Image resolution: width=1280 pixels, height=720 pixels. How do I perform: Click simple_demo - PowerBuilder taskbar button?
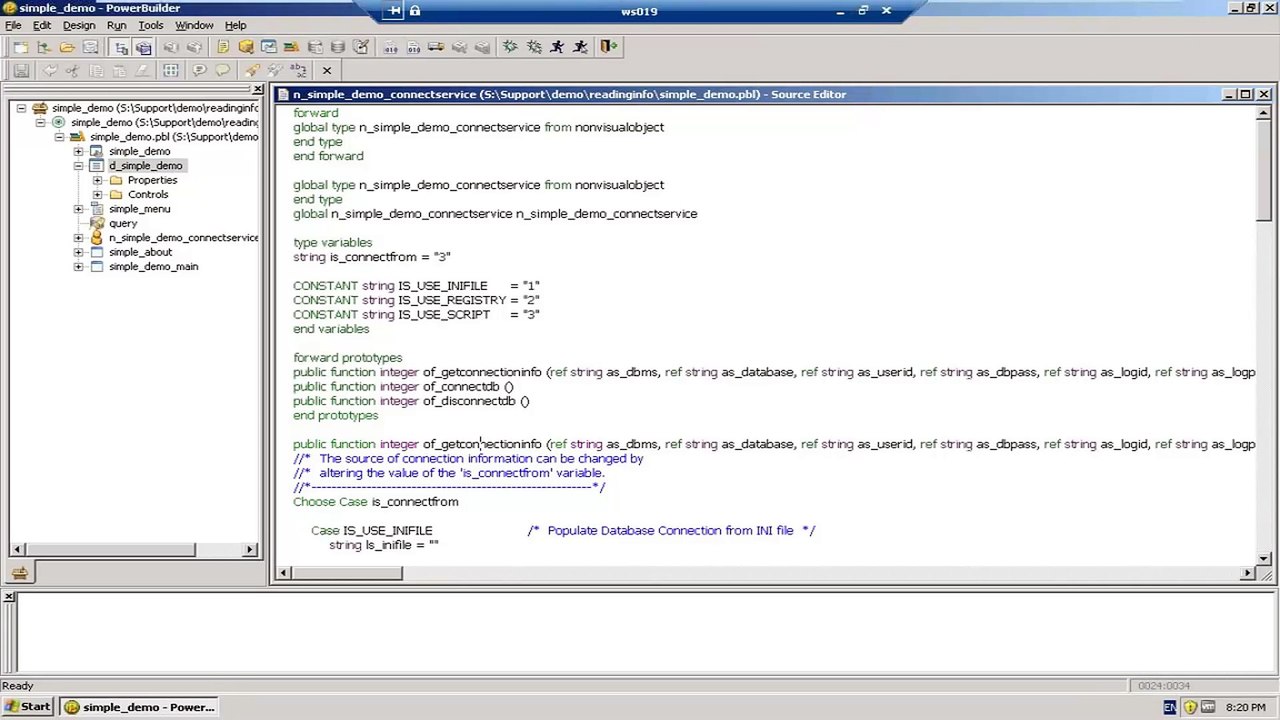(138, 707)
